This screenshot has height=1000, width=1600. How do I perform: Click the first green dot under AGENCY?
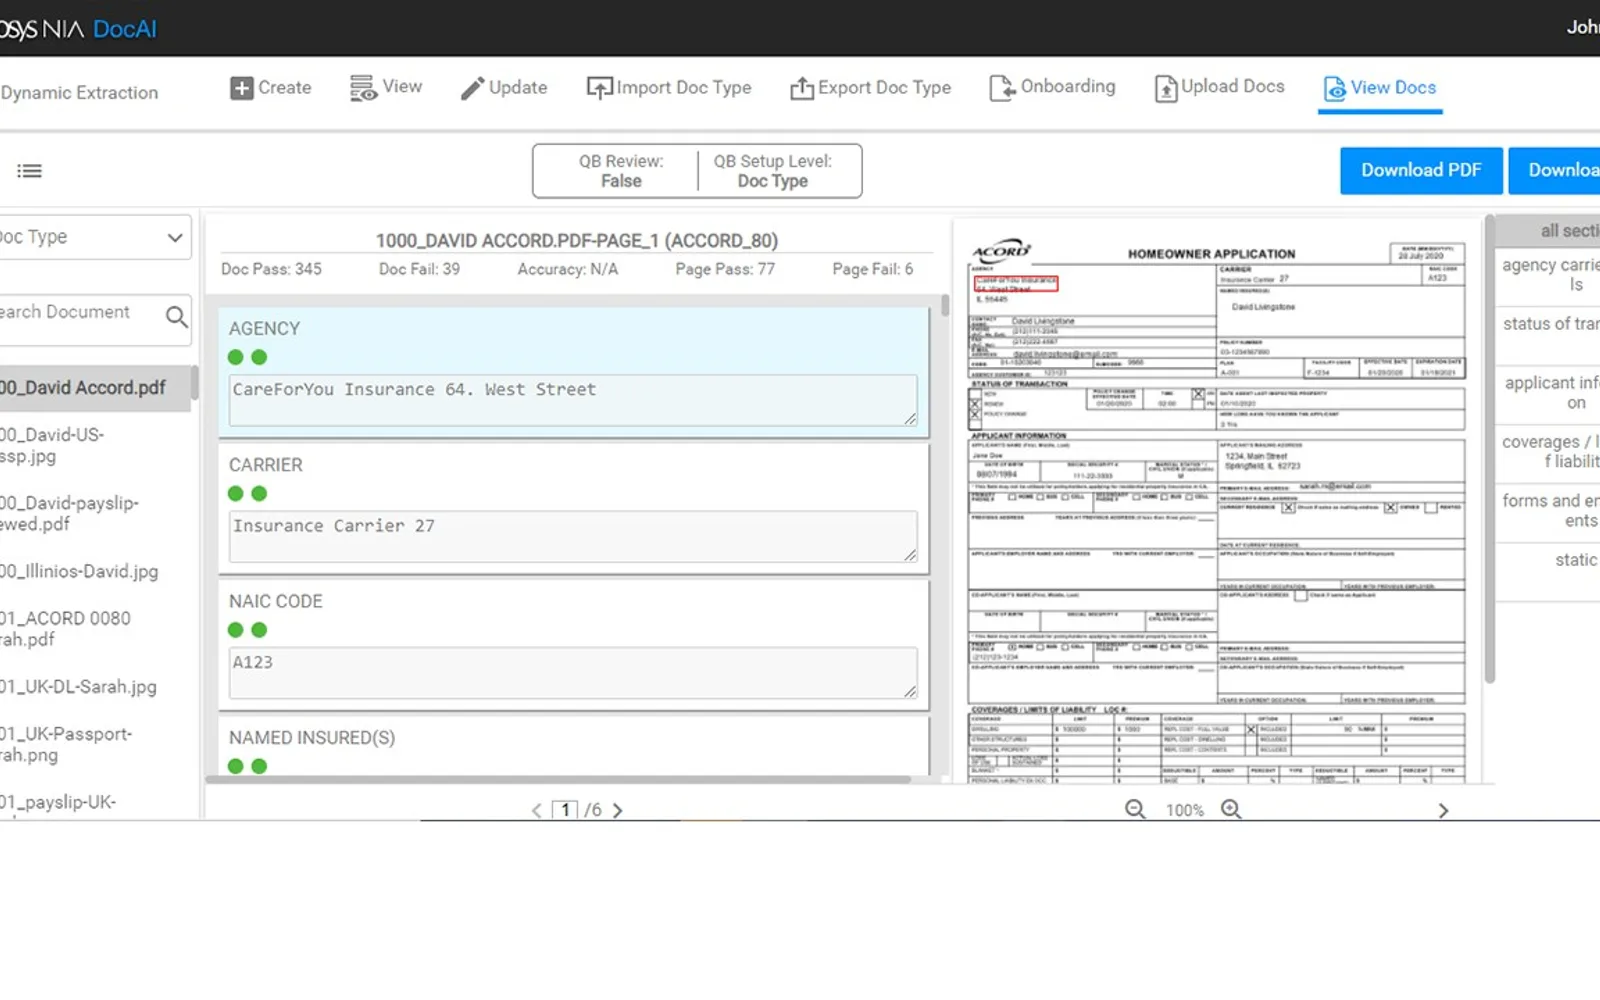point(236,357)
